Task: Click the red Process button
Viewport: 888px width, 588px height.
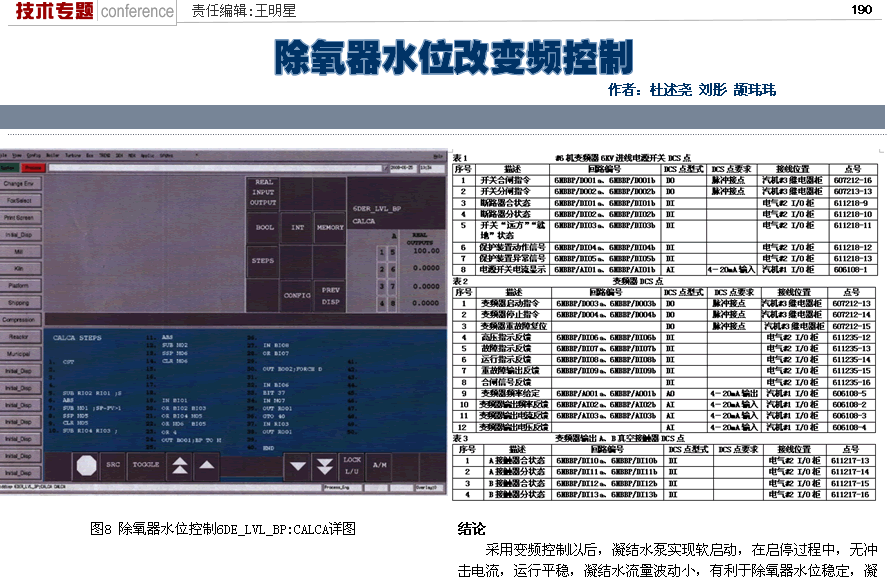Action: click(33, 168)
